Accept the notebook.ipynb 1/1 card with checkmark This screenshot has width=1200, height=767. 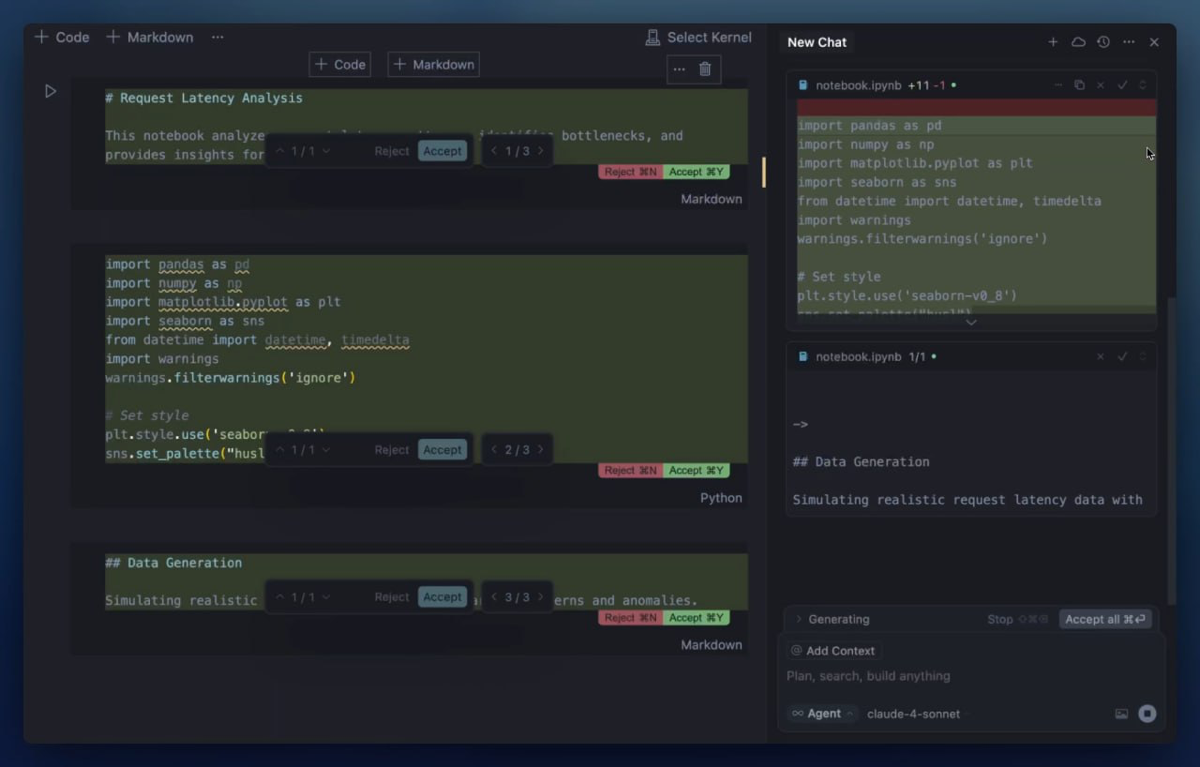[1122, 356]
